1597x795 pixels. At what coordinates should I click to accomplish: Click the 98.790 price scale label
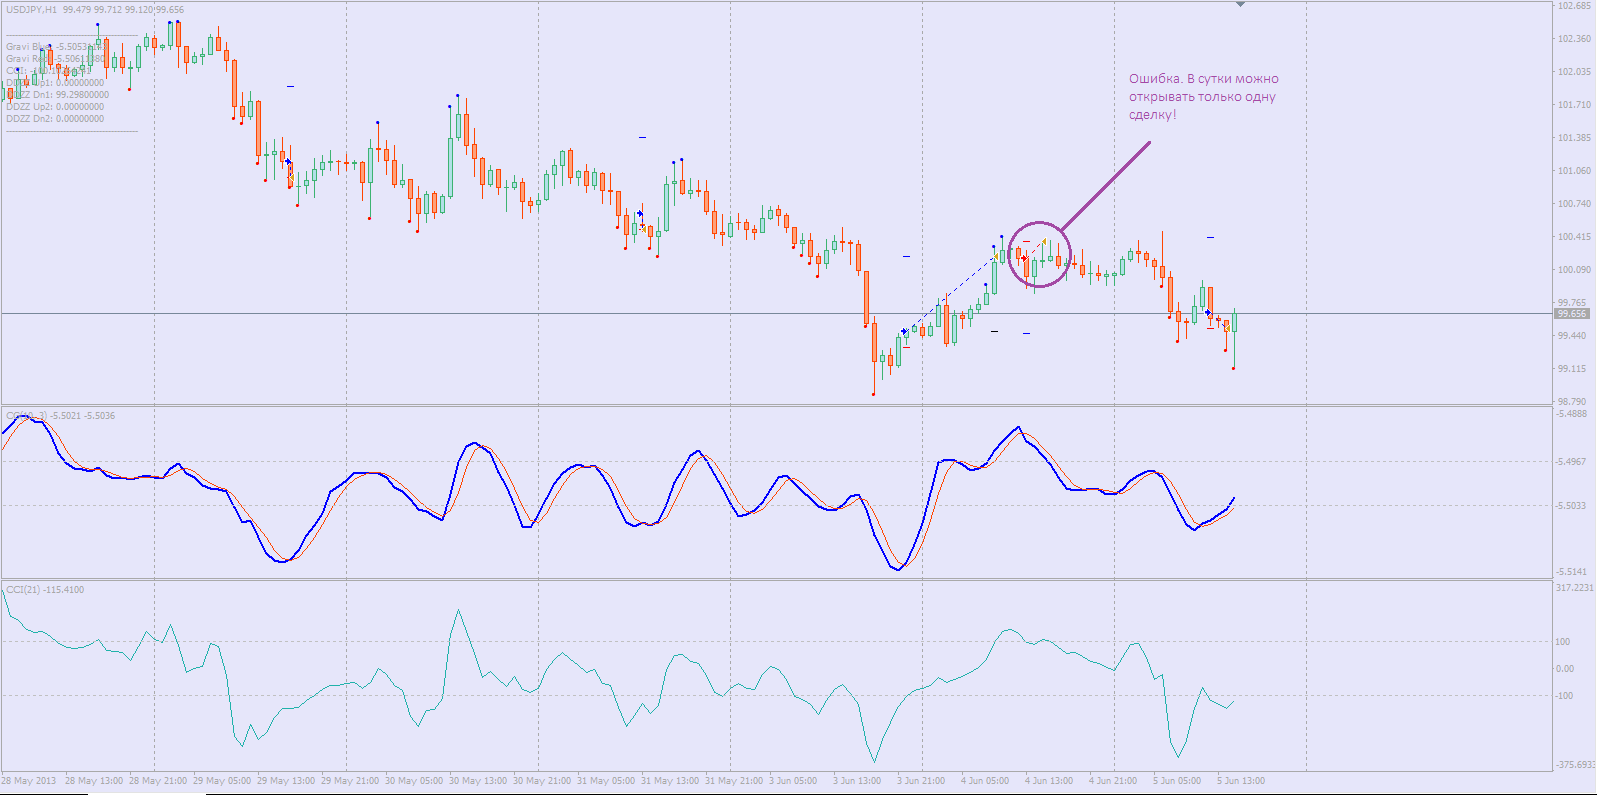1572,402
